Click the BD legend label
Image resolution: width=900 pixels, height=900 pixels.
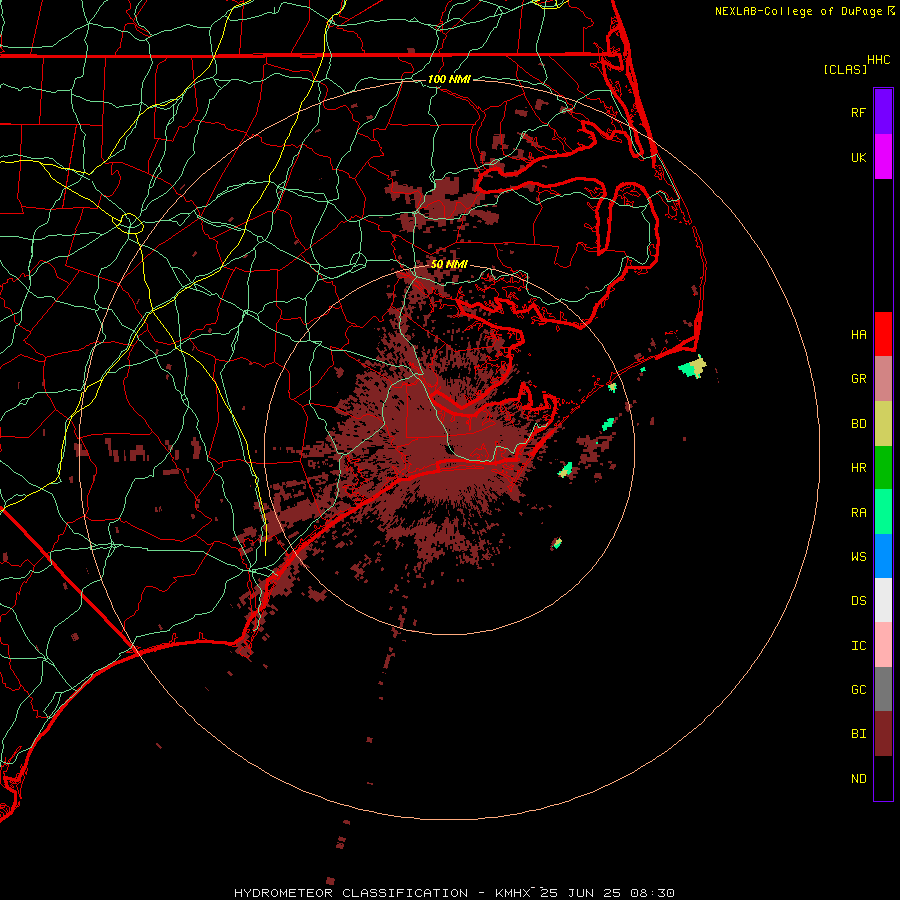(858, 424)
